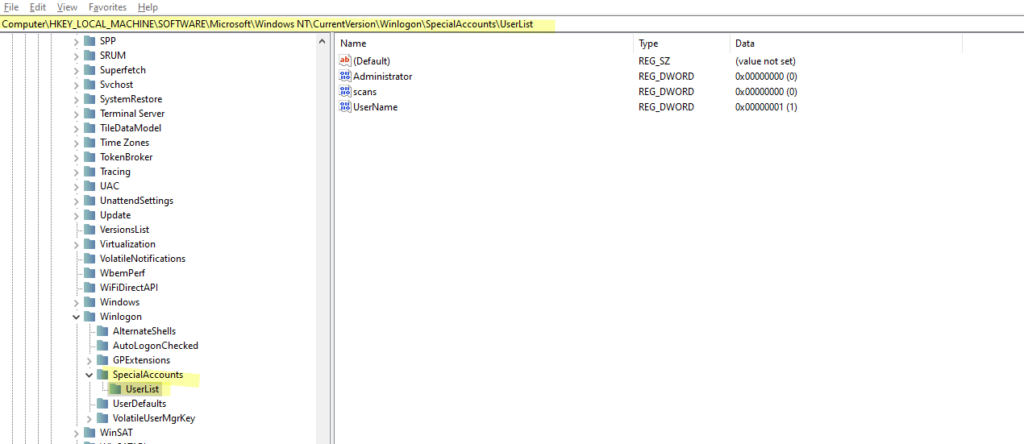Click the UserName data 0x00000001 (1)
Image resolution: width=1024 pixels, height=444 pixels.
(x=766, y=107)
